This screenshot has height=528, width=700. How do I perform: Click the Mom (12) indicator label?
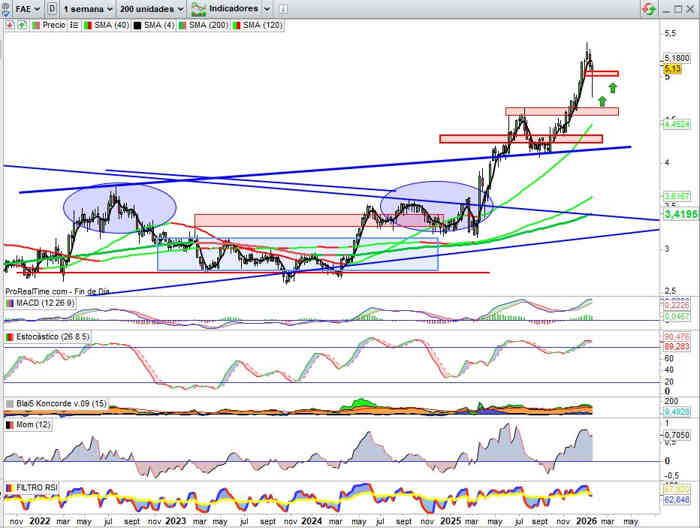tap(33, 425)
